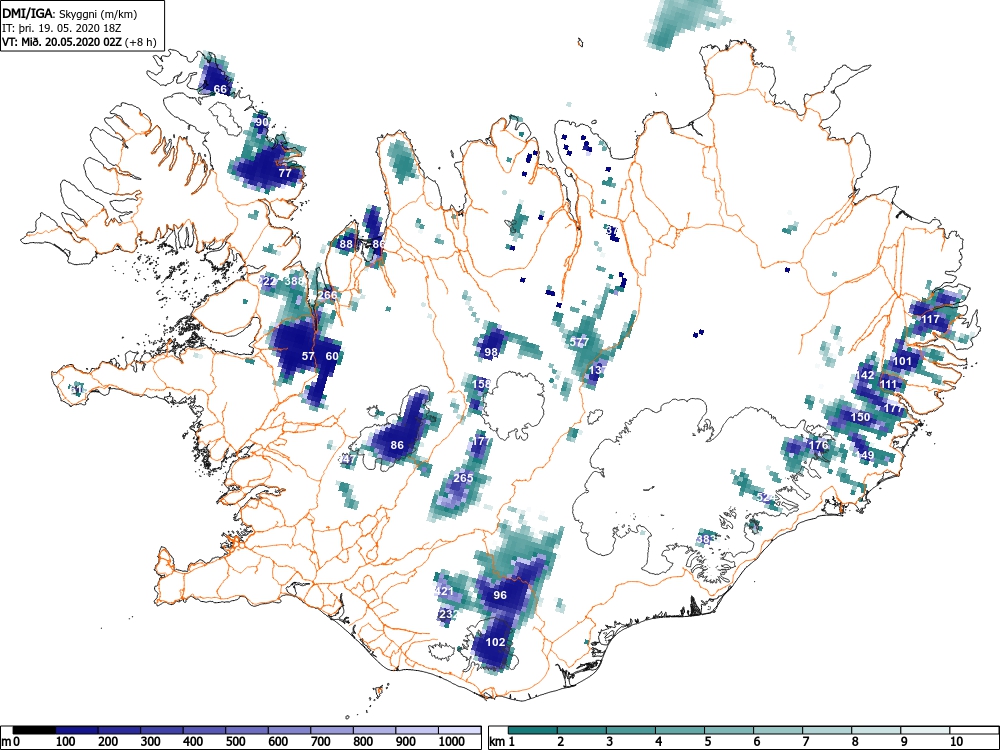Click the "500" label in the meter legend

(236, 742)
